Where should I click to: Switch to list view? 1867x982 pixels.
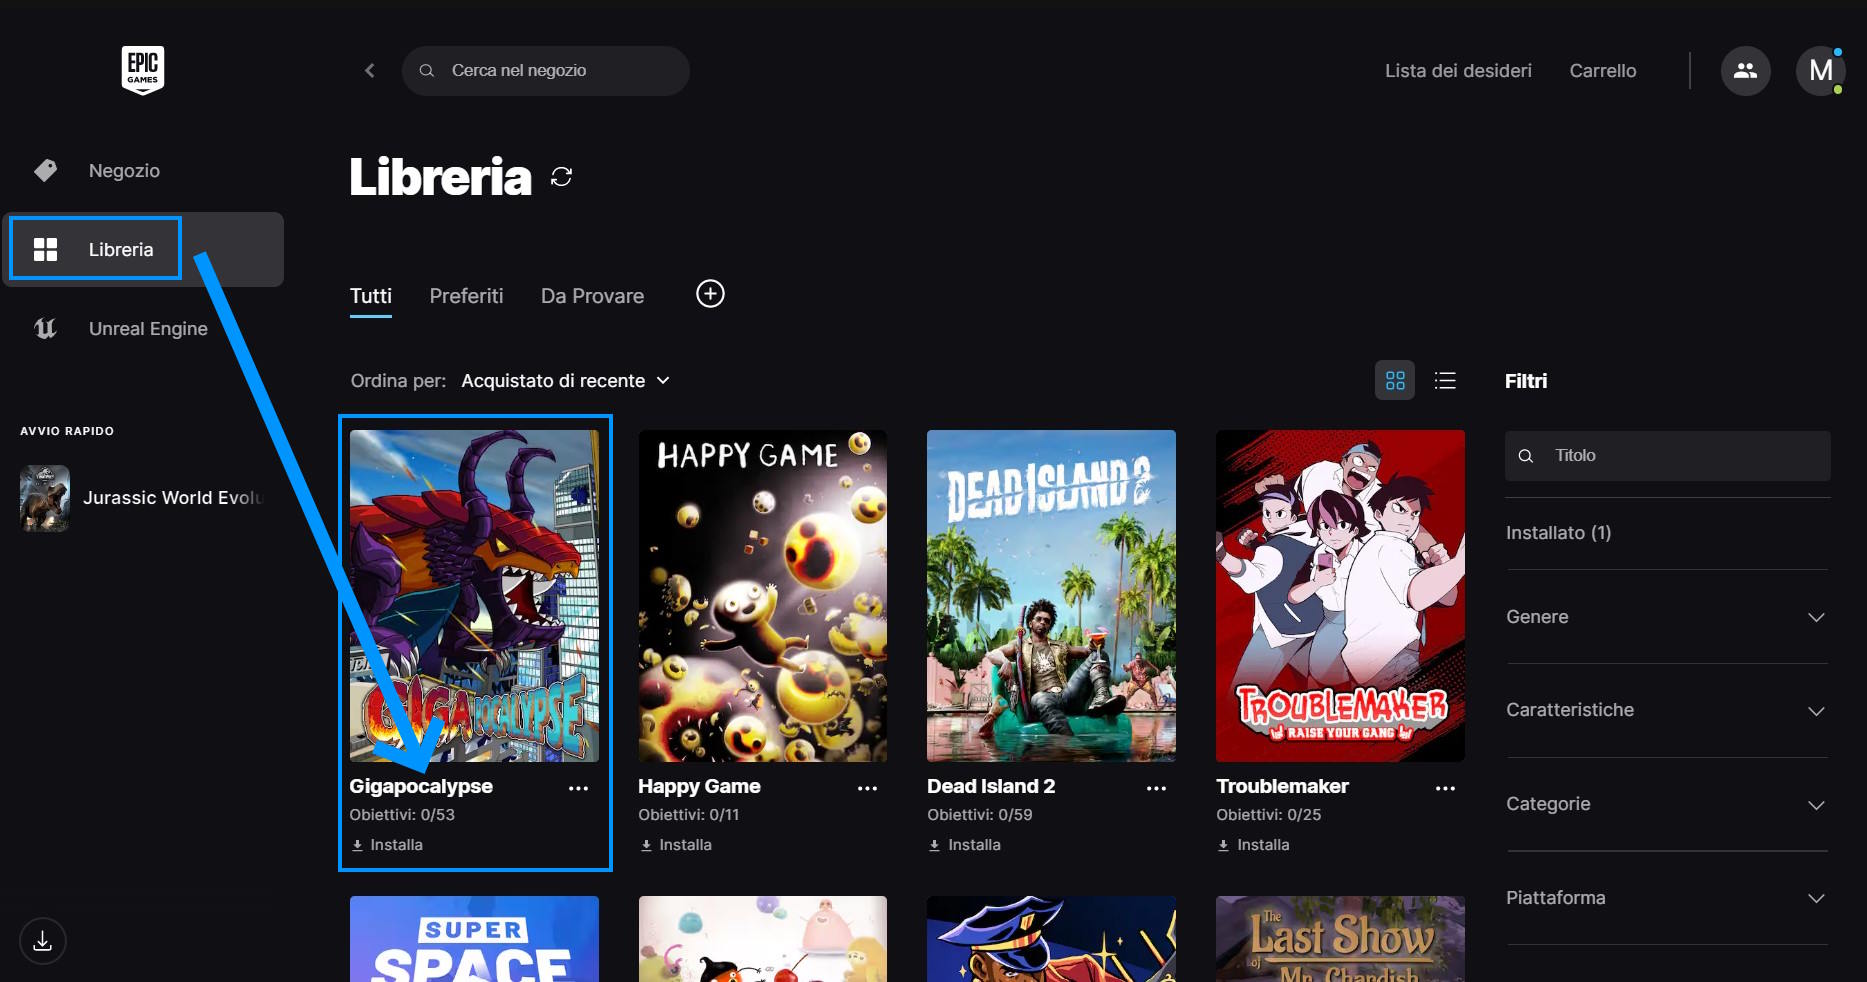click(x=1445, y=381)
